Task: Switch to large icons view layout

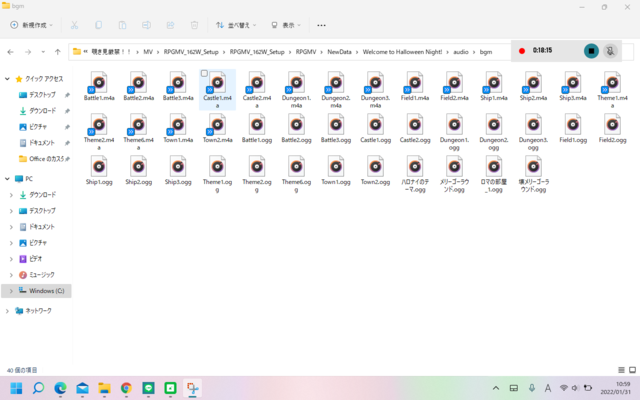Action: [632, 370]
